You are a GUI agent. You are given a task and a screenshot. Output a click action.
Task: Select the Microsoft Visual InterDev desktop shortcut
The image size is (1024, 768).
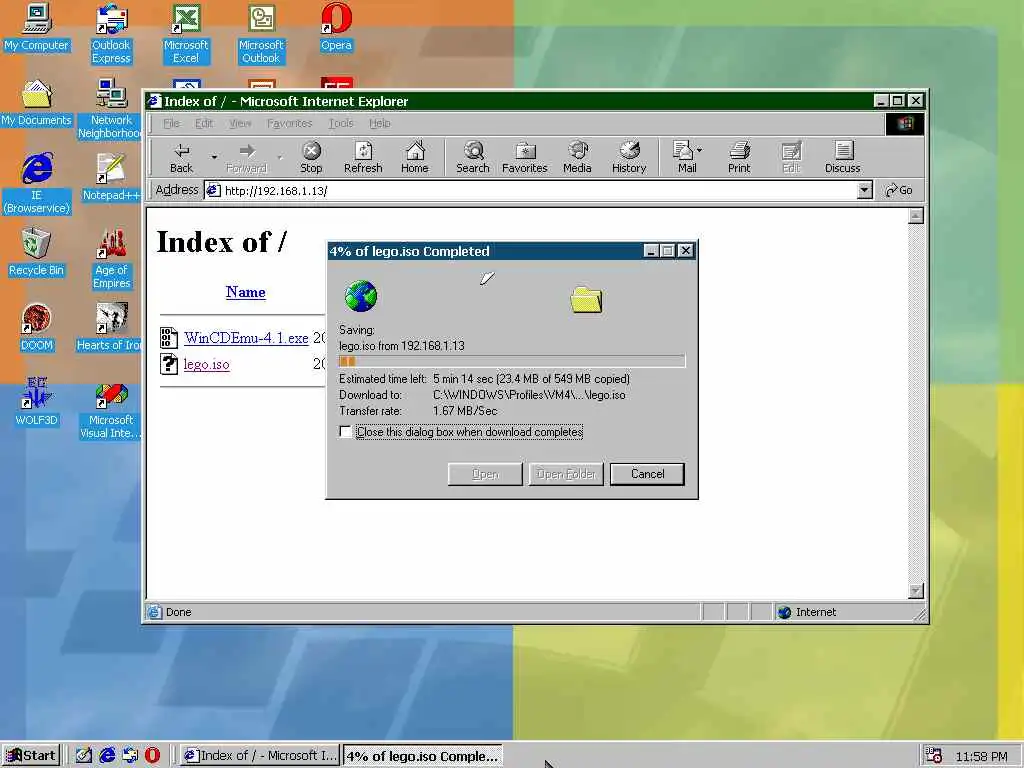tap(110, 409)
